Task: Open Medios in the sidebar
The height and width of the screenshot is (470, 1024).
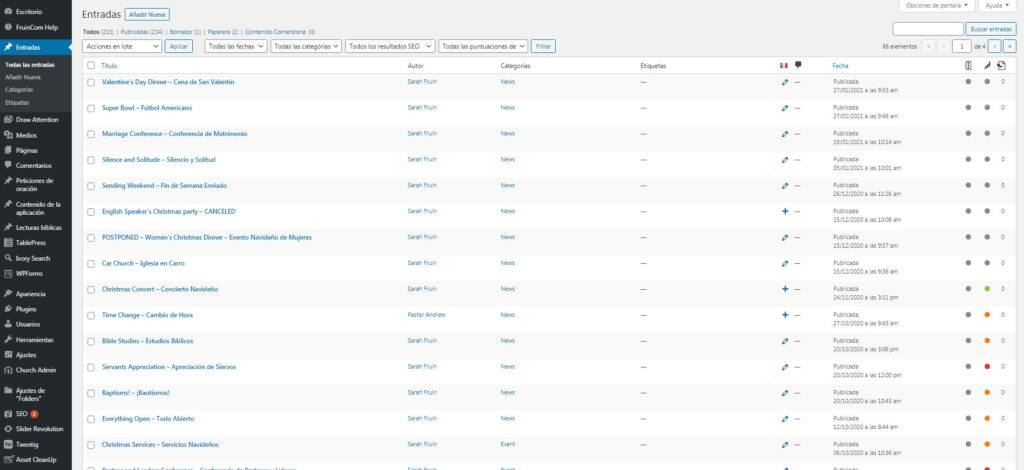Action: 26,135
